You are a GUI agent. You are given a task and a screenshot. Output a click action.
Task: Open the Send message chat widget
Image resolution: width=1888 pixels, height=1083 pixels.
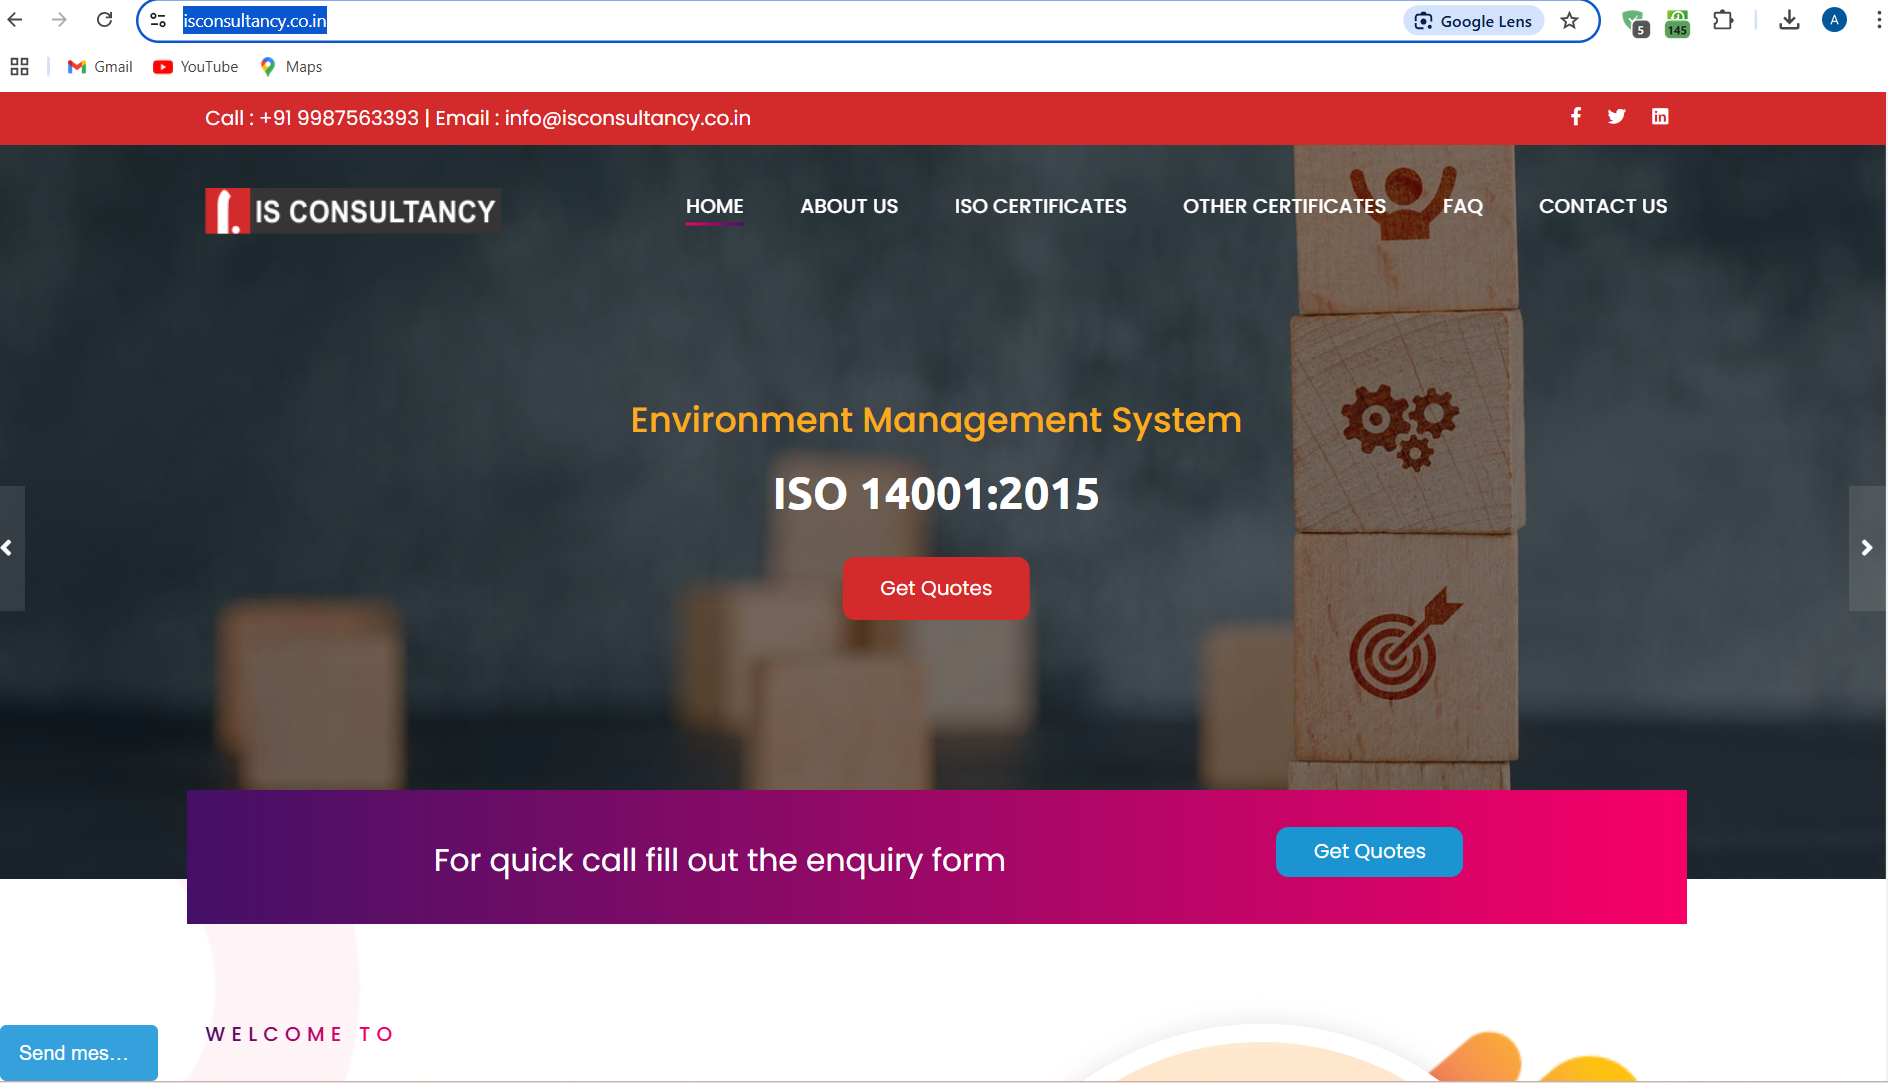[78, 1053]
